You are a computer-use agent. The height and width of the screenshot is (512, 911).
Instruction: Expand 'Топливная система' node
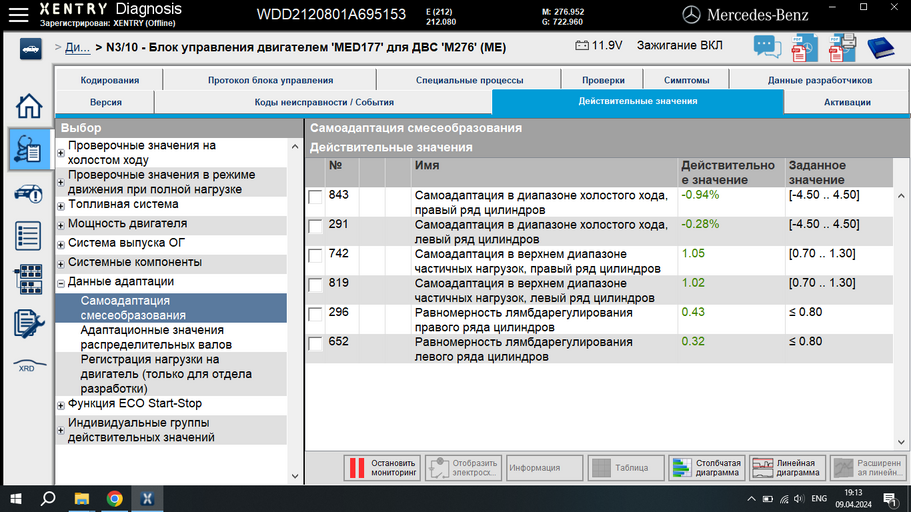[x=61, y=206]
